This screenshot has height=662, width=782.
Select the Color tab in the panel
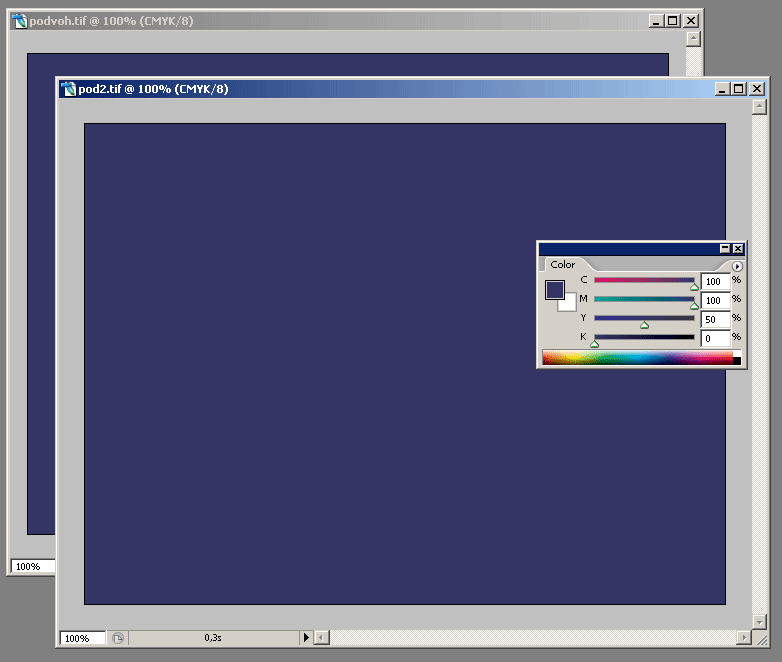coord(563,265)
